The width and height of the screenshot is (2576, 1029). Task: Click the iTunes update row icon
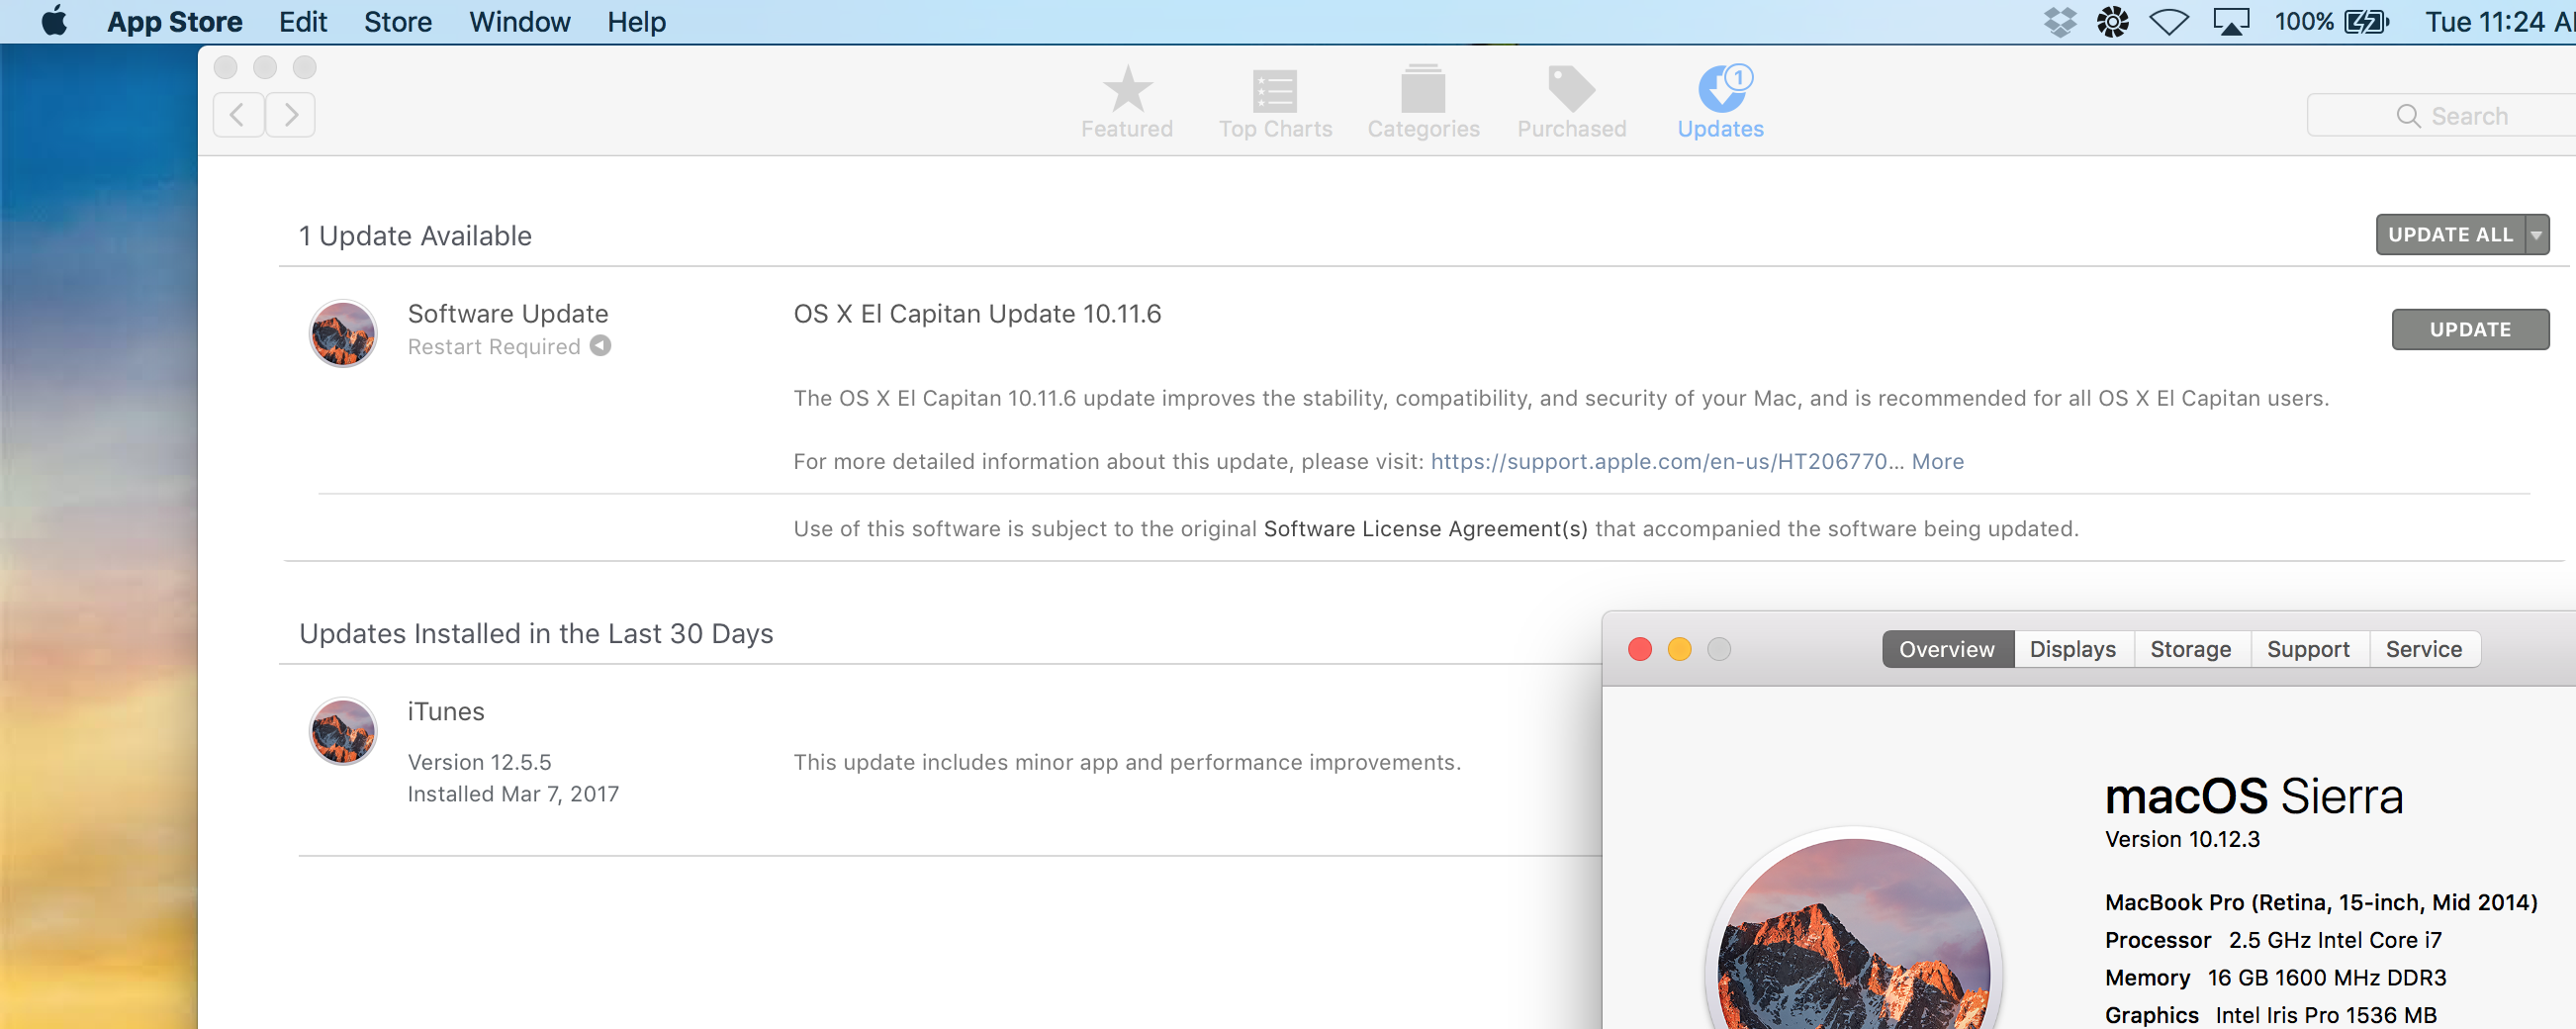coord(343,731)
